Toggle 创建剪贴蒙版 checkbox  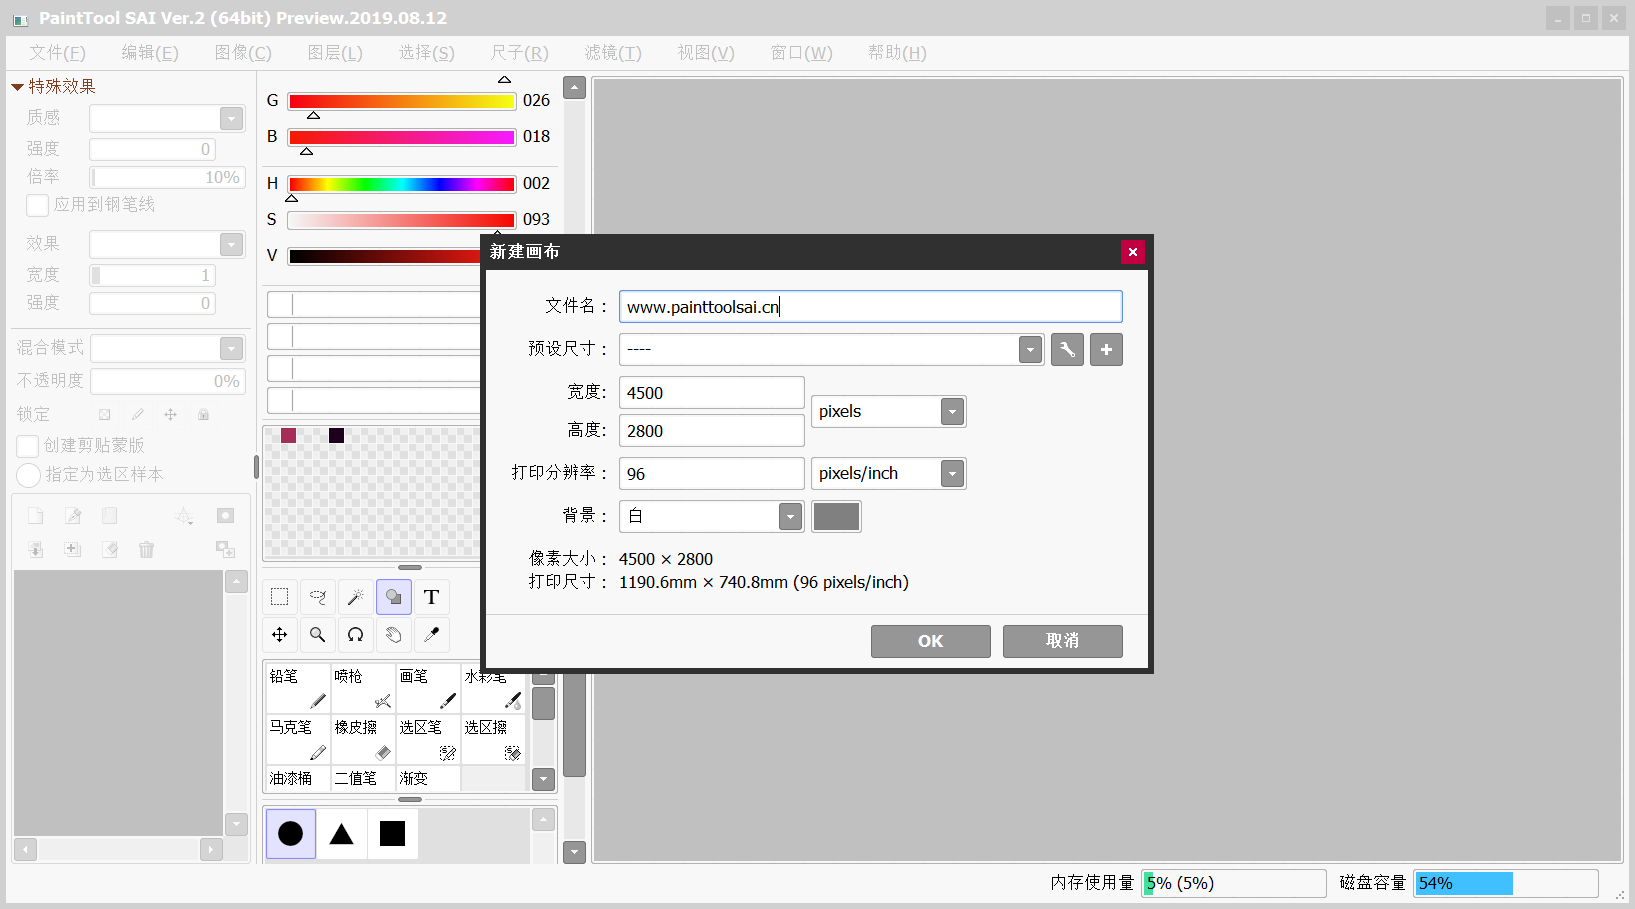coord(28,446)
